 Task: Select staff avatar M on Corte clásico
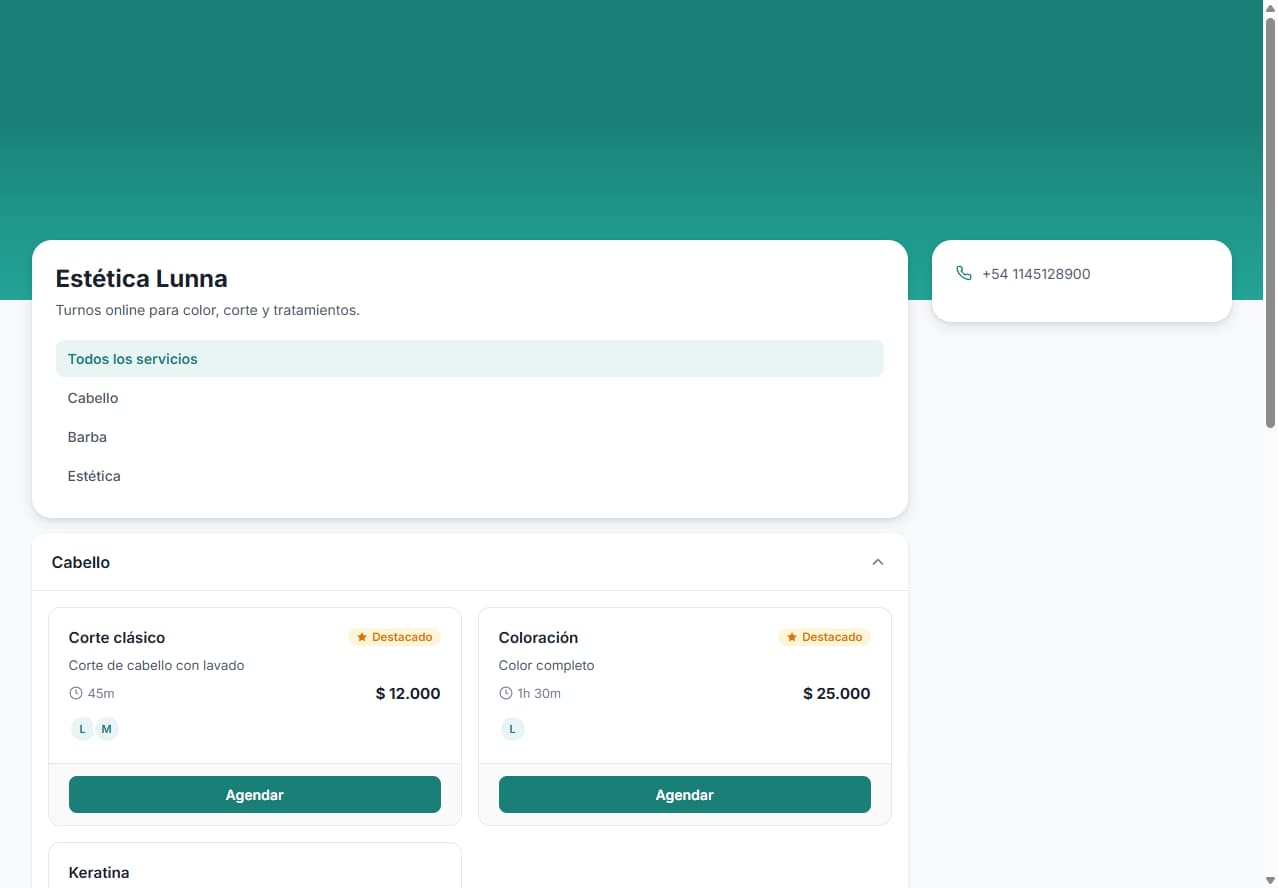[x=107, y=729]
